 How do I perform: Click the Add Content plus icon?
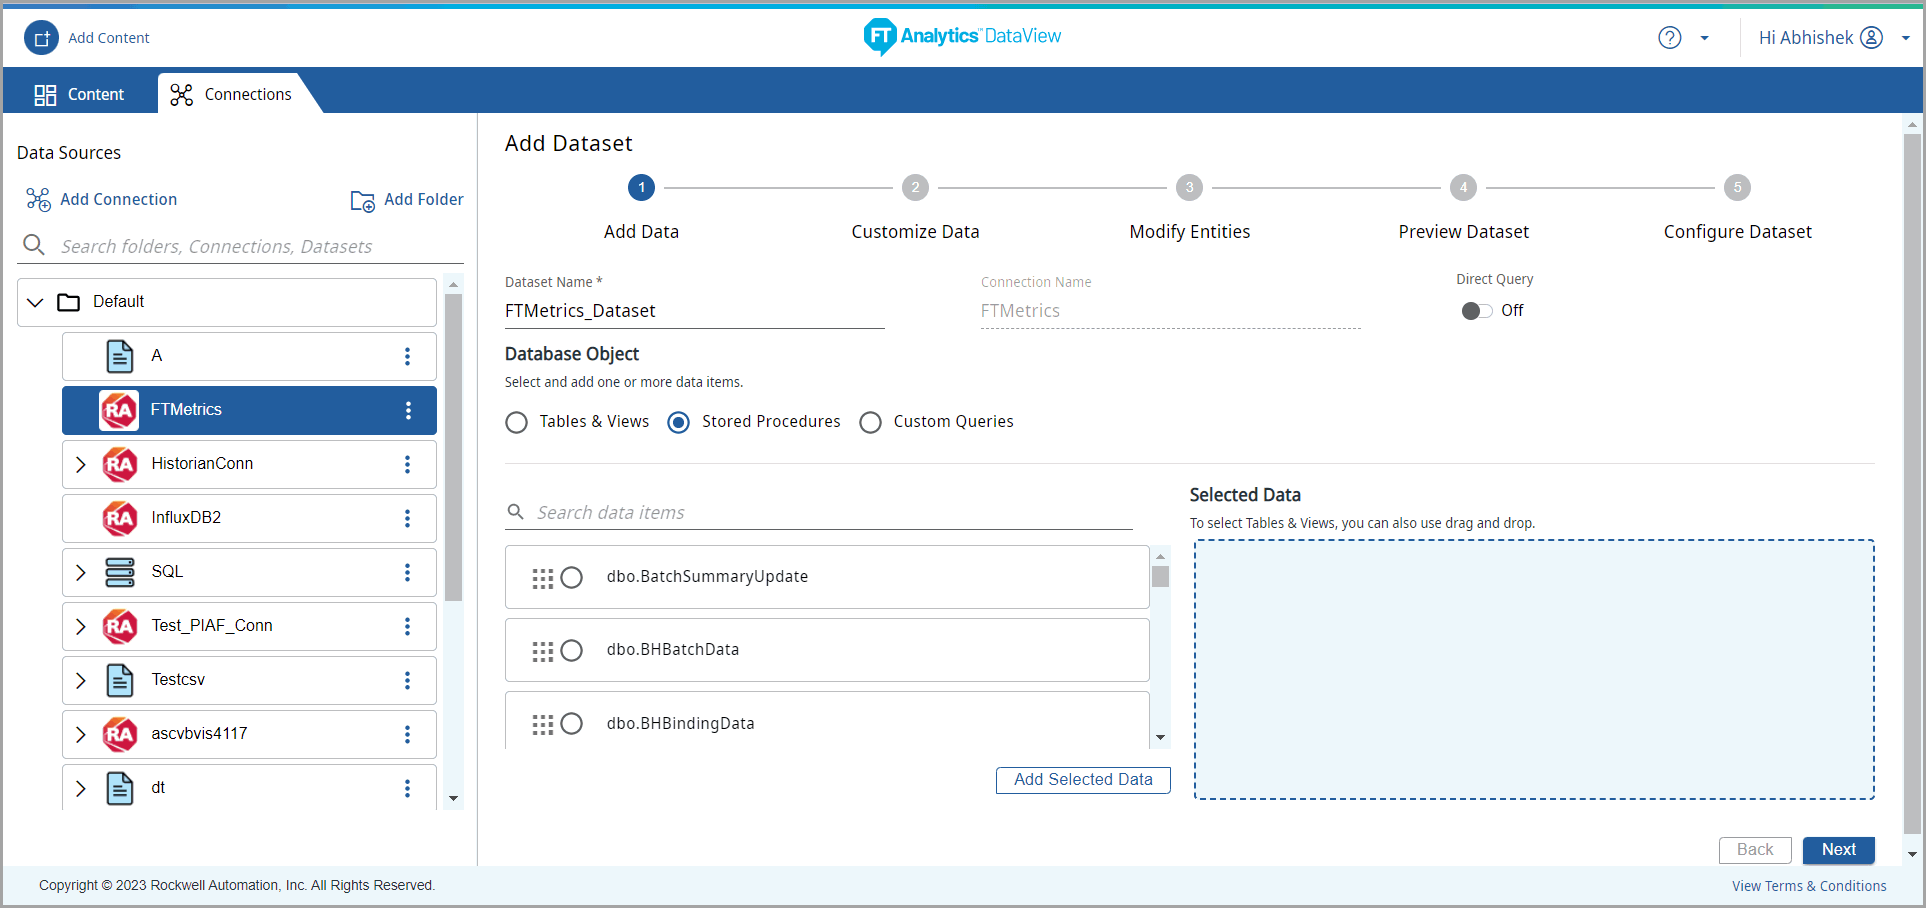(41, 38)
